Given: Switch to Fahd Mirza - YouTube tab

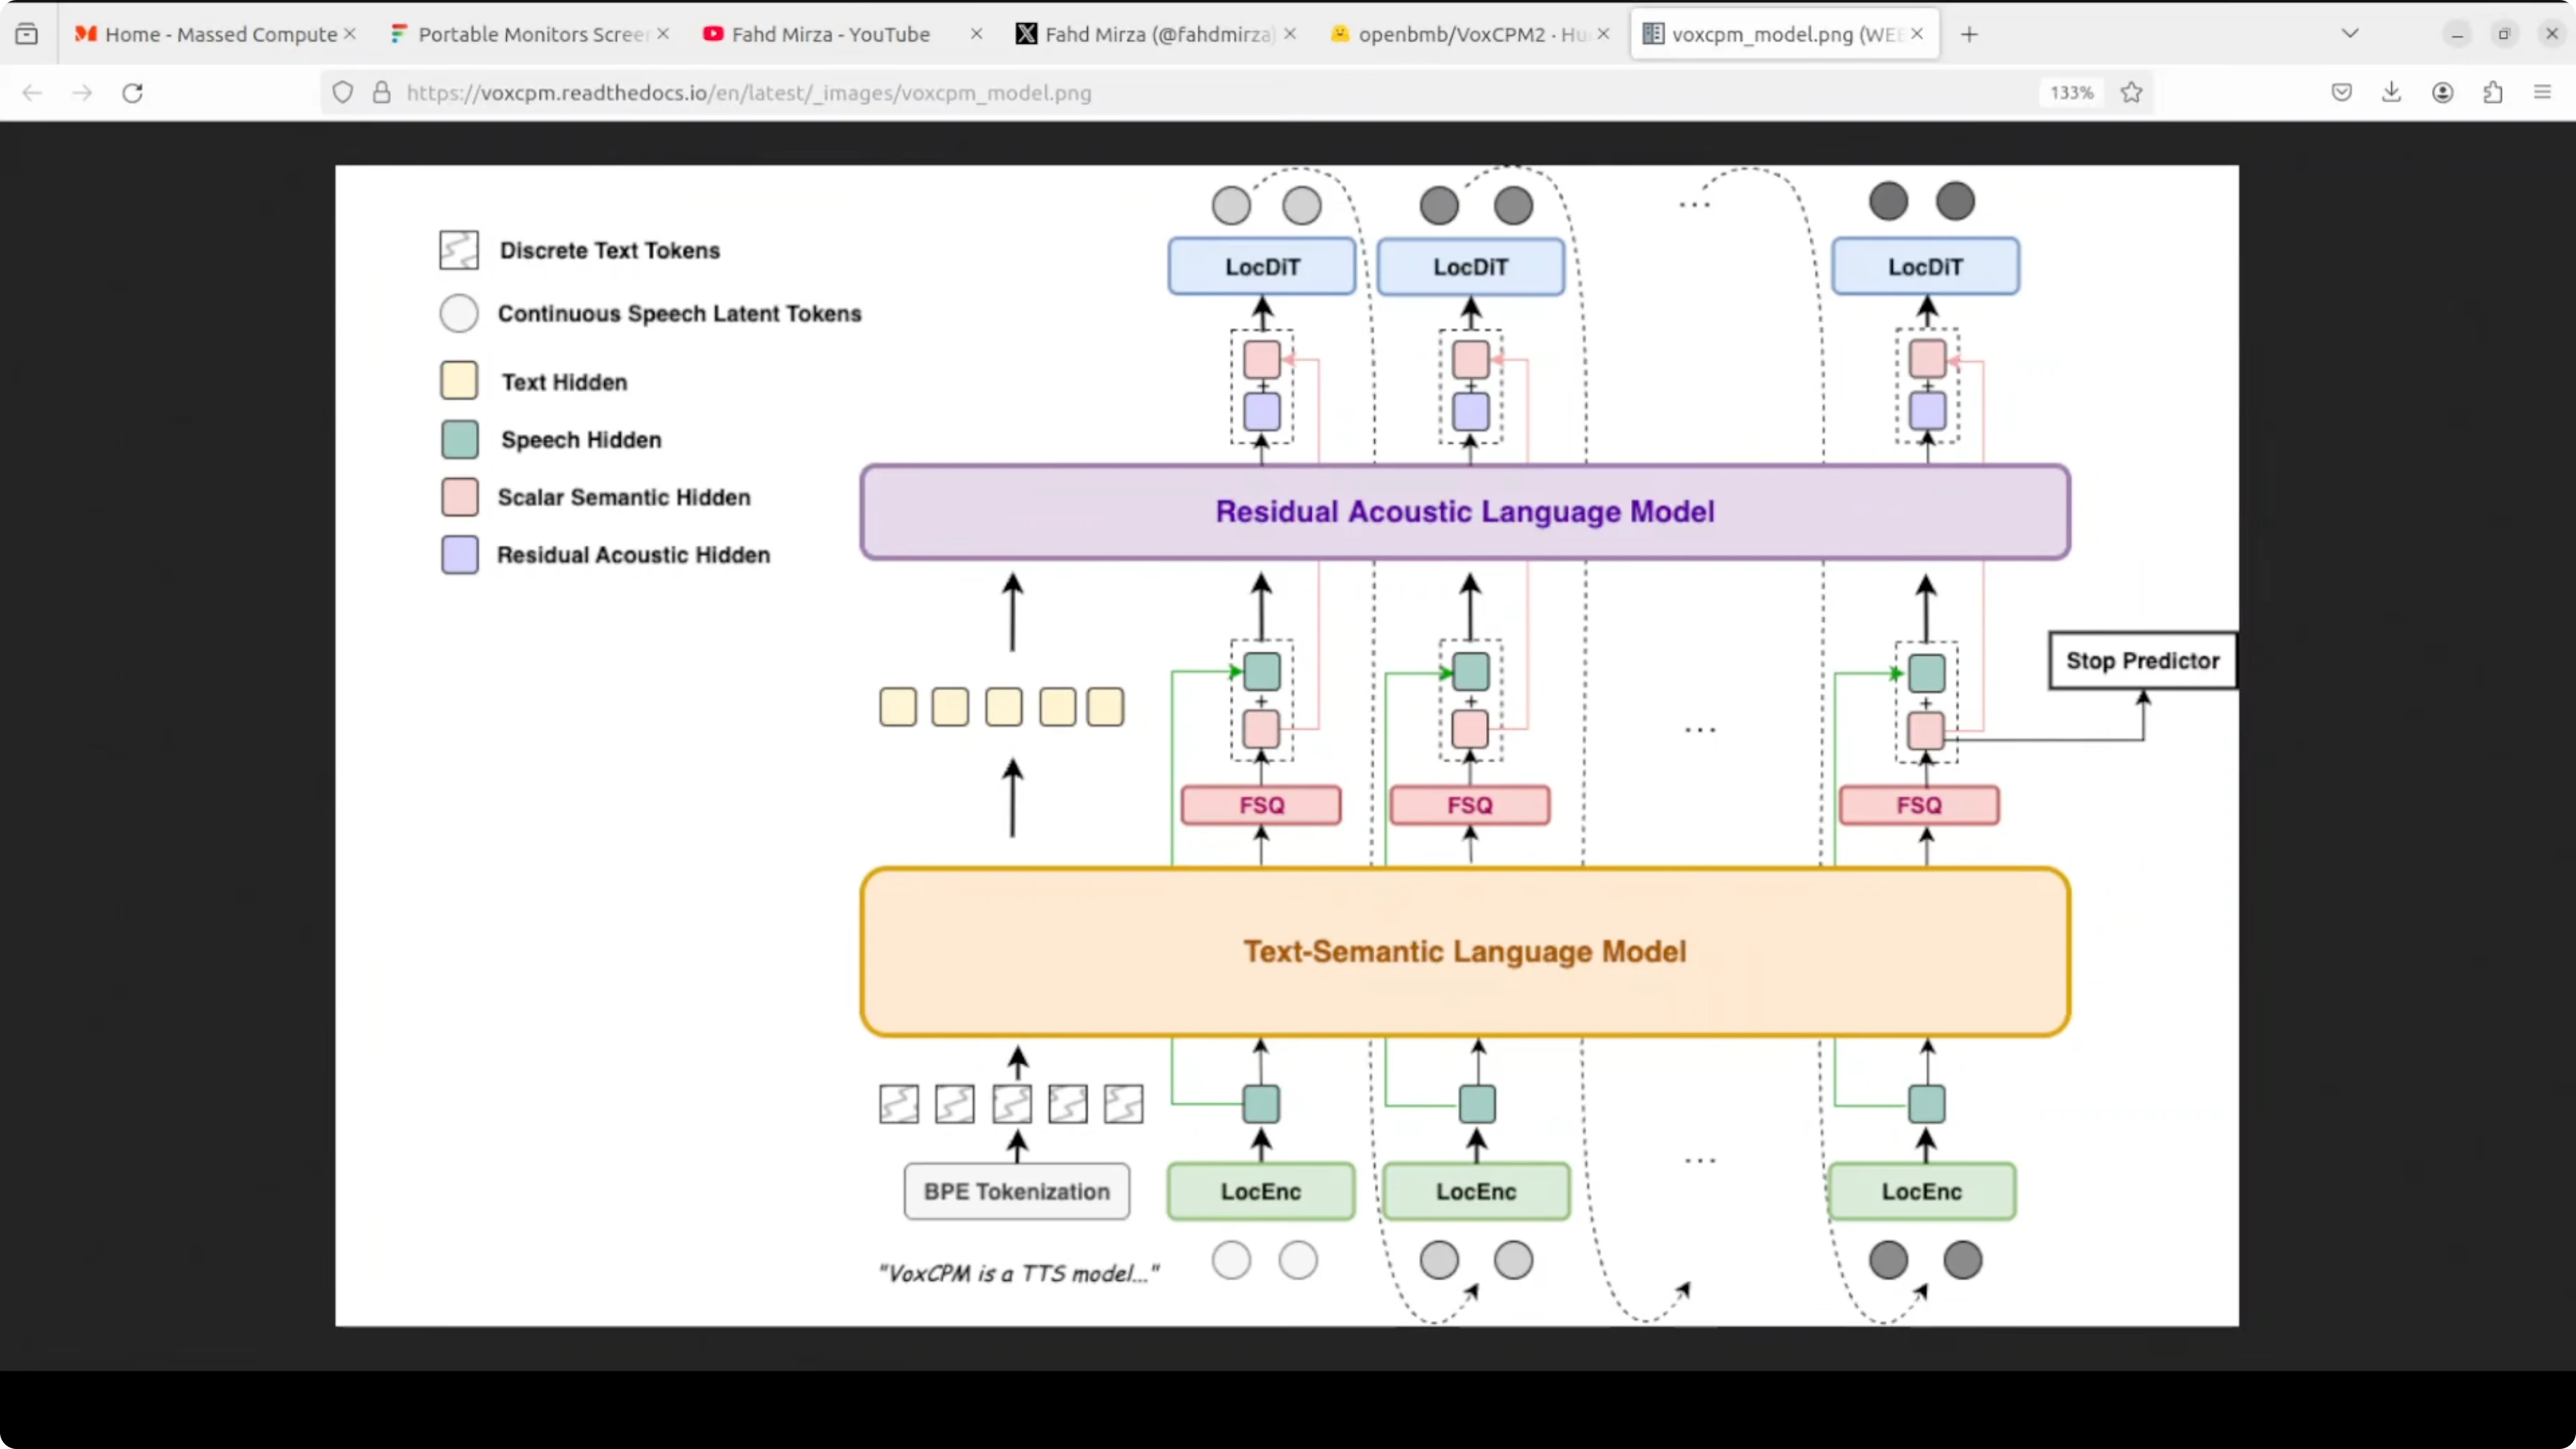Looking at the screenshot, I should pos(830,34).
